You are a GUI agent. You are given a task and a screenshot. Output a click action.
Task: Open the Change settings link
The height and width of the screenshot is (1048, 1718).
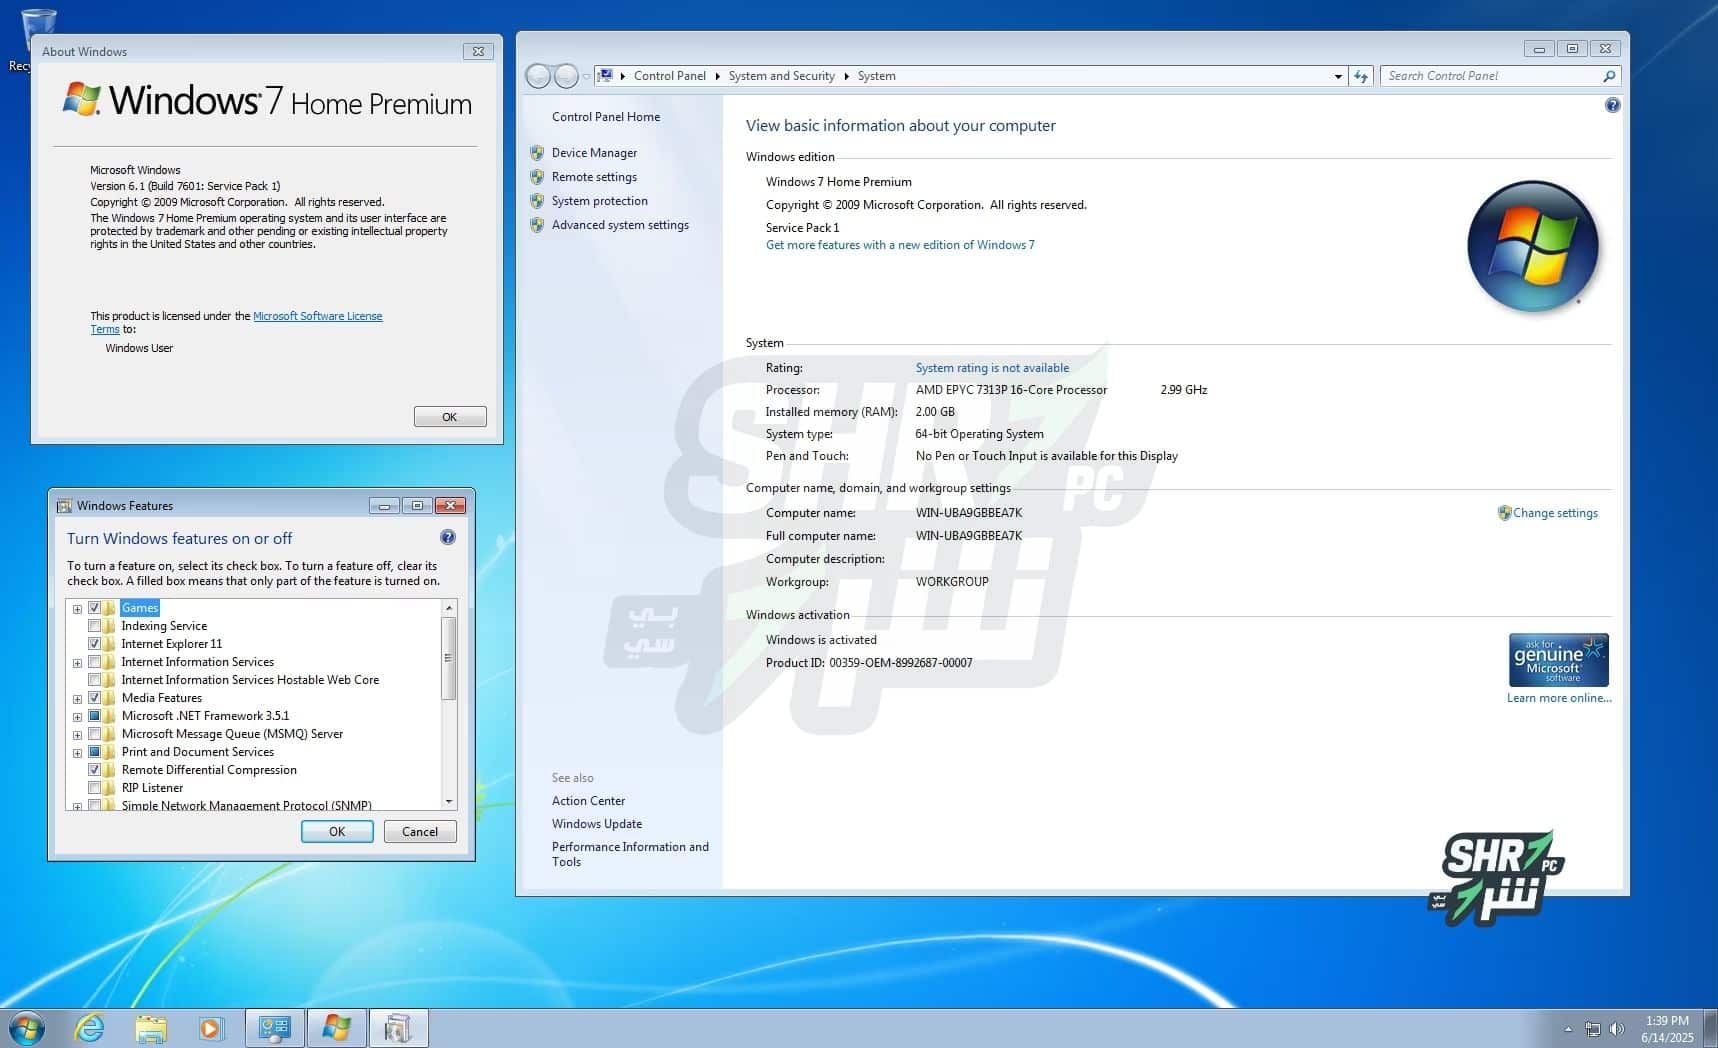(x=1555, y=513)
